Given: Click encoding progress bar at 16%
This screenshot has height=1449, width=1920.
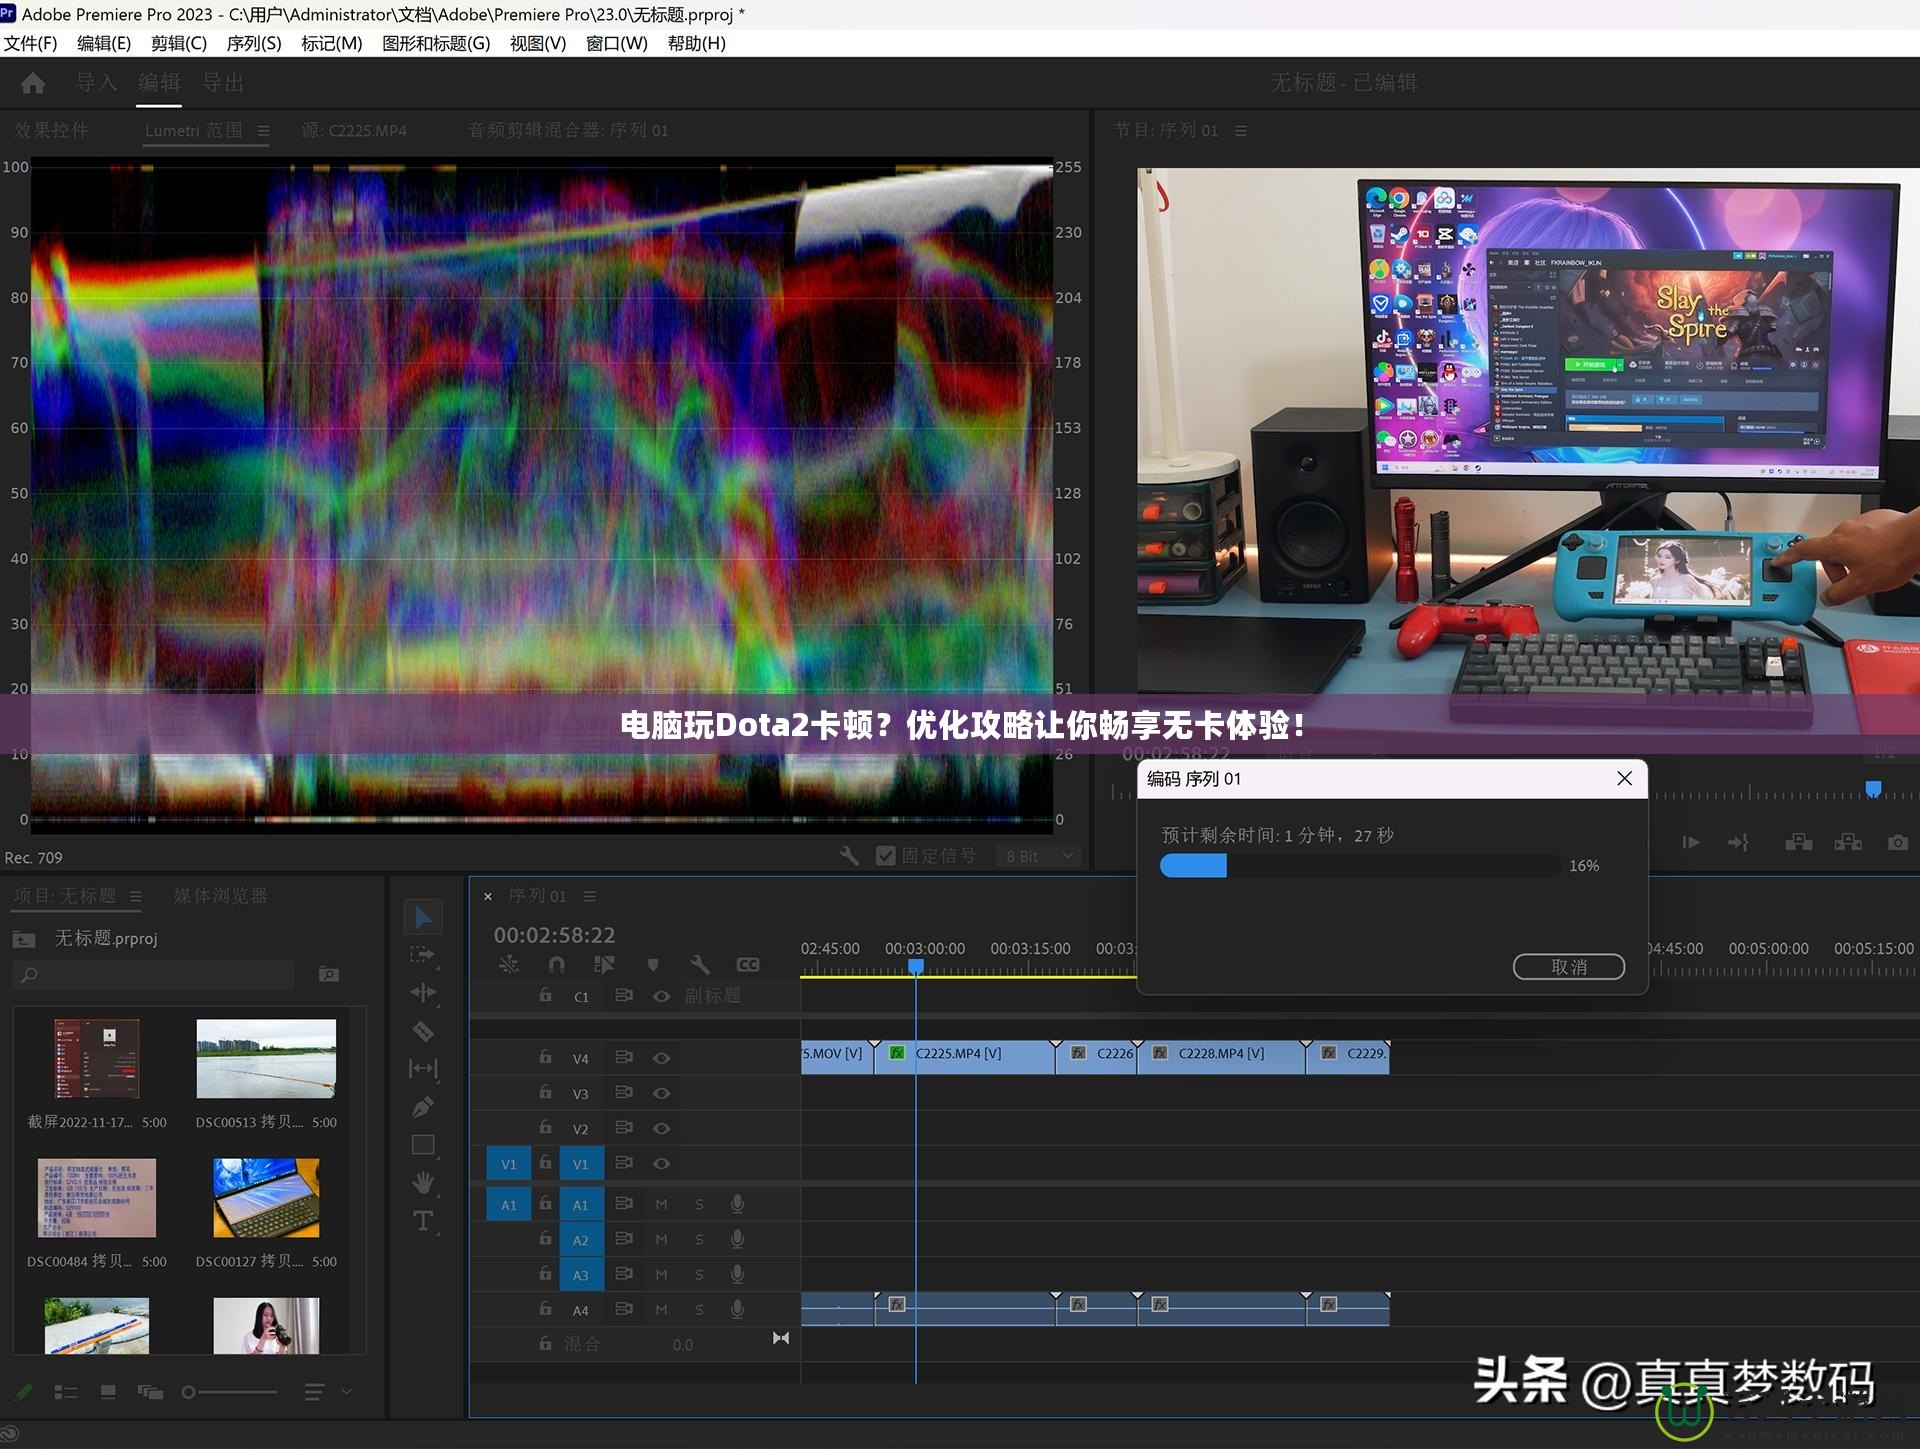Looking at the screenshot, I should click(1360, 866).
